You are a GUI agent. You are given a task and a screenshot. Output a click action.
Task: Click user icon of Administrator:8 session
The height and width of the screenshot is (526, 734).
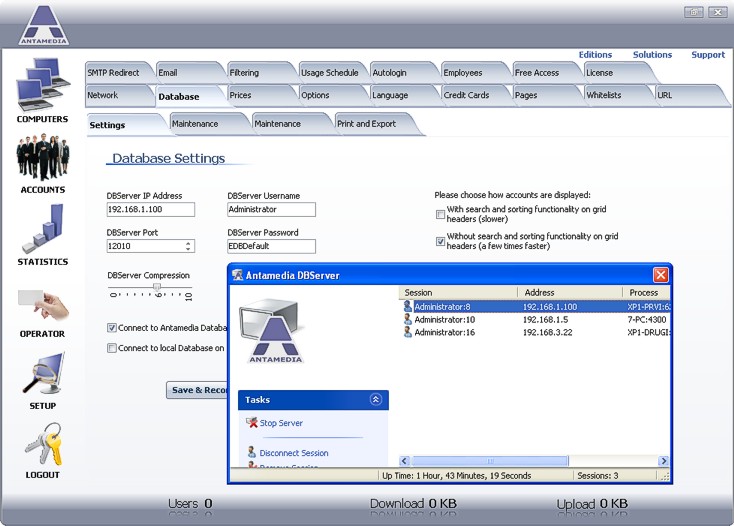408,306
